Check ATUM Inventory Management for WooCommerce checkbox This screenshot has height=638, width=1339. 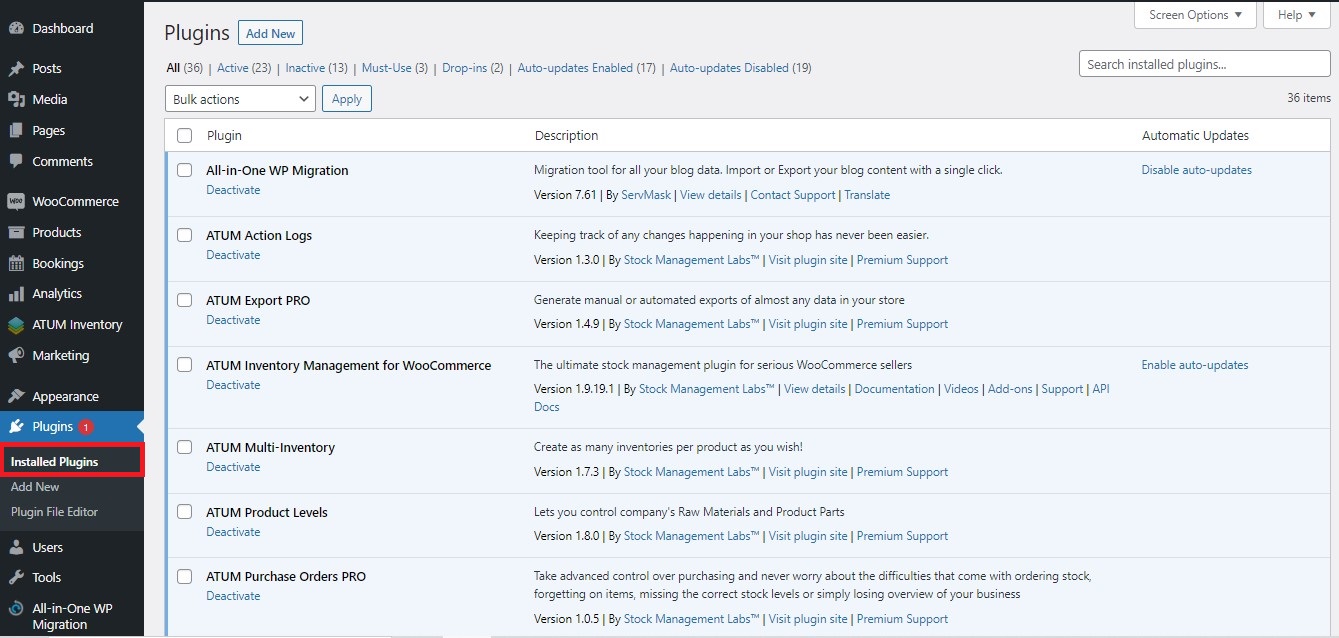tap(184, 365)
